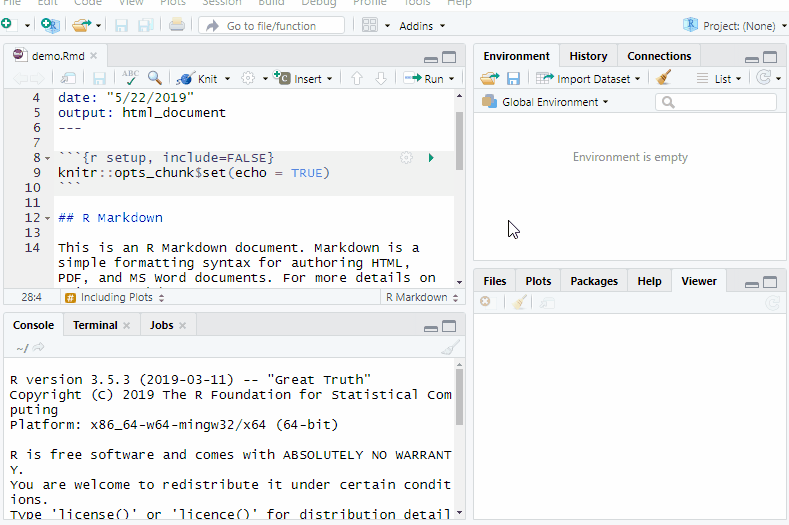Switch to the Console tab
Image resolution: width=789 pixels, height=525 pixels.
tap(33, 325)
